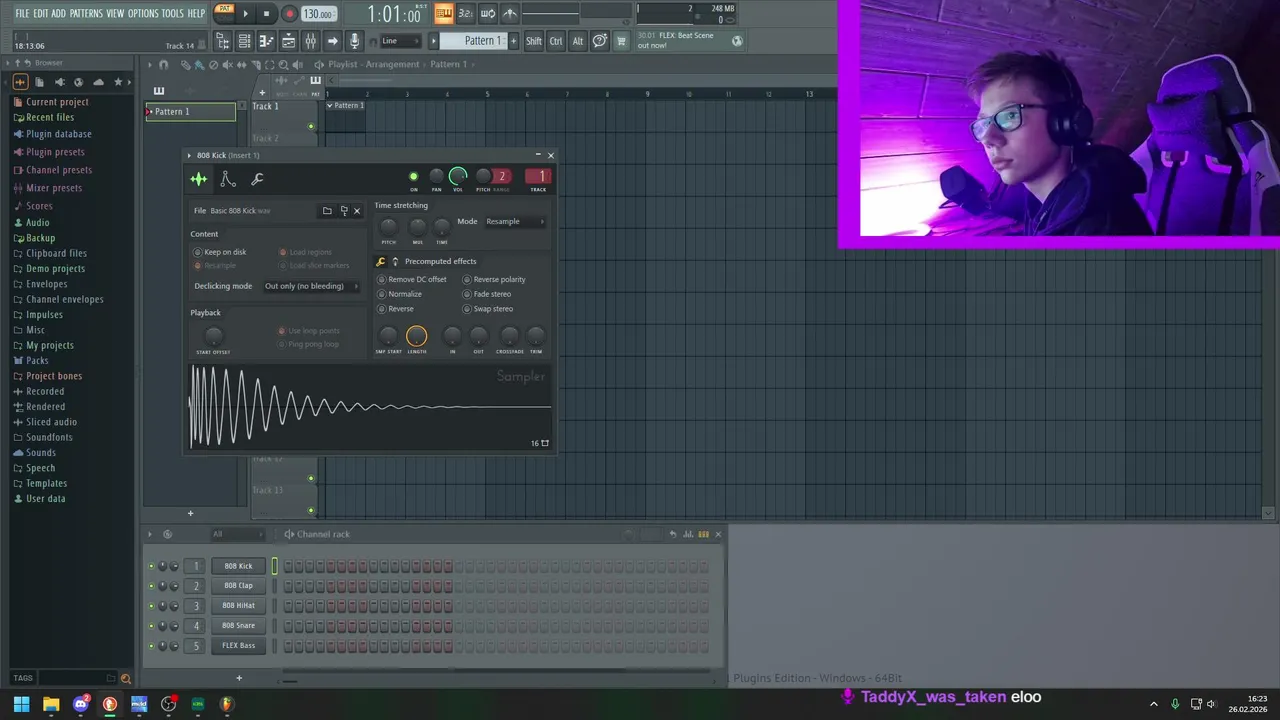Click the Ctrl key button in toolbar
Screen dimensions: 1280x720
point(556,41)
